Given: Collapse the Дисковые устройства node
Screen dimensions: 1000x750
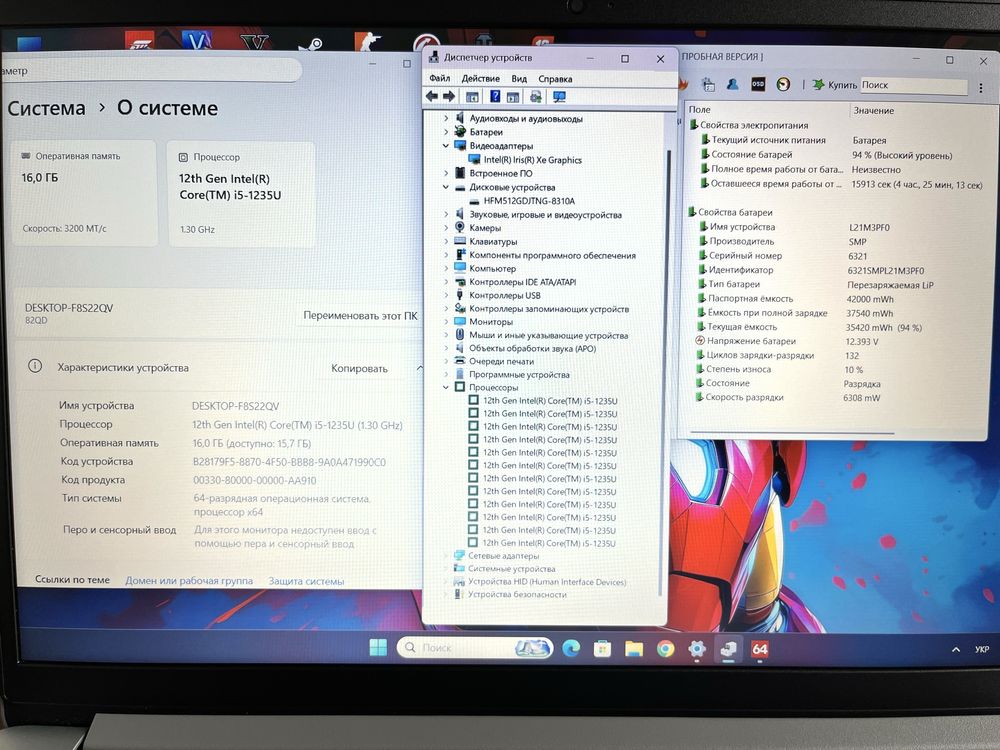Looking at the screenshot, I should [x=446, y=188].
